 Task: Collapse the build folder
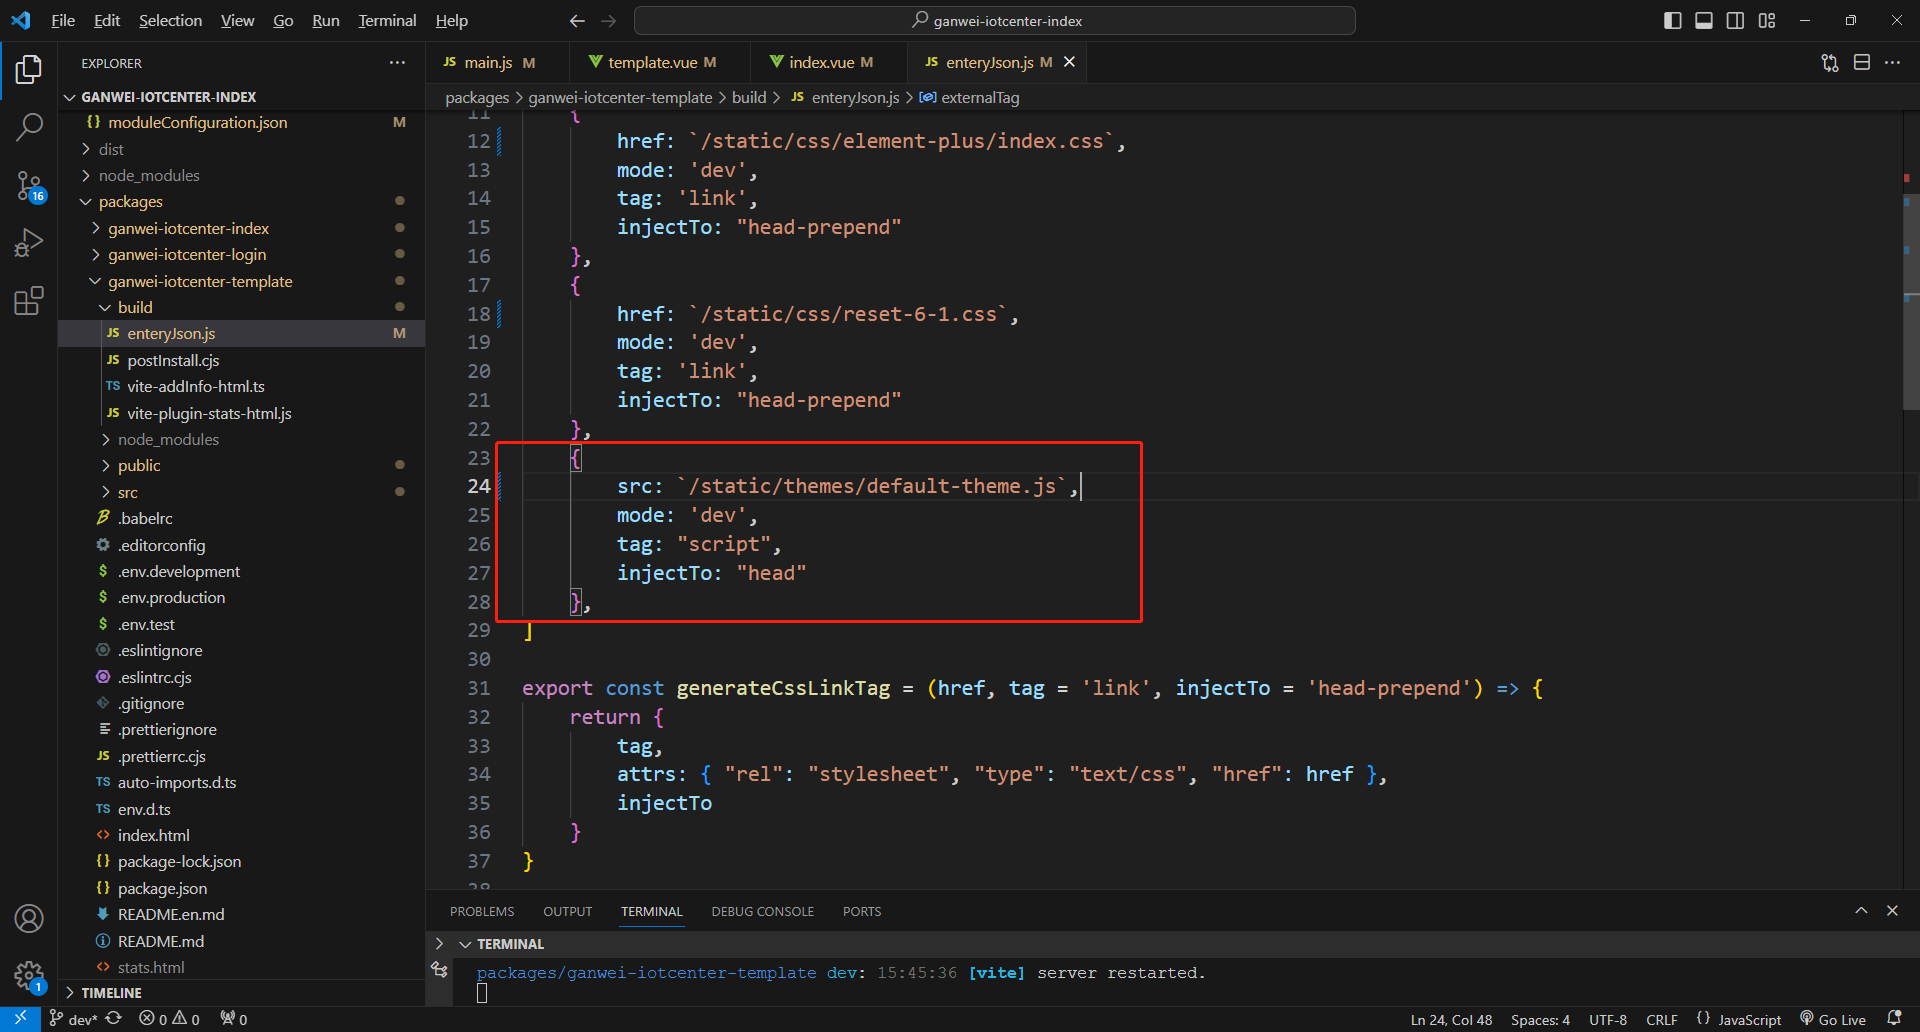click(134, 307)
